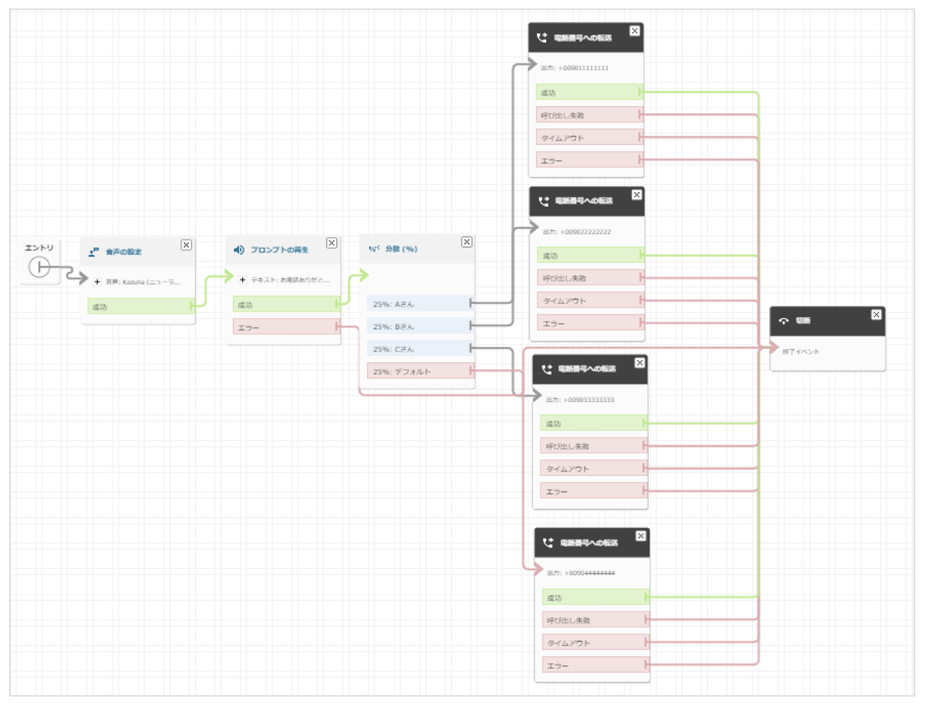Select 成功 branch in プロンプトの再生 block
This screenshot has width=925, height=705.
click(287, 304)
